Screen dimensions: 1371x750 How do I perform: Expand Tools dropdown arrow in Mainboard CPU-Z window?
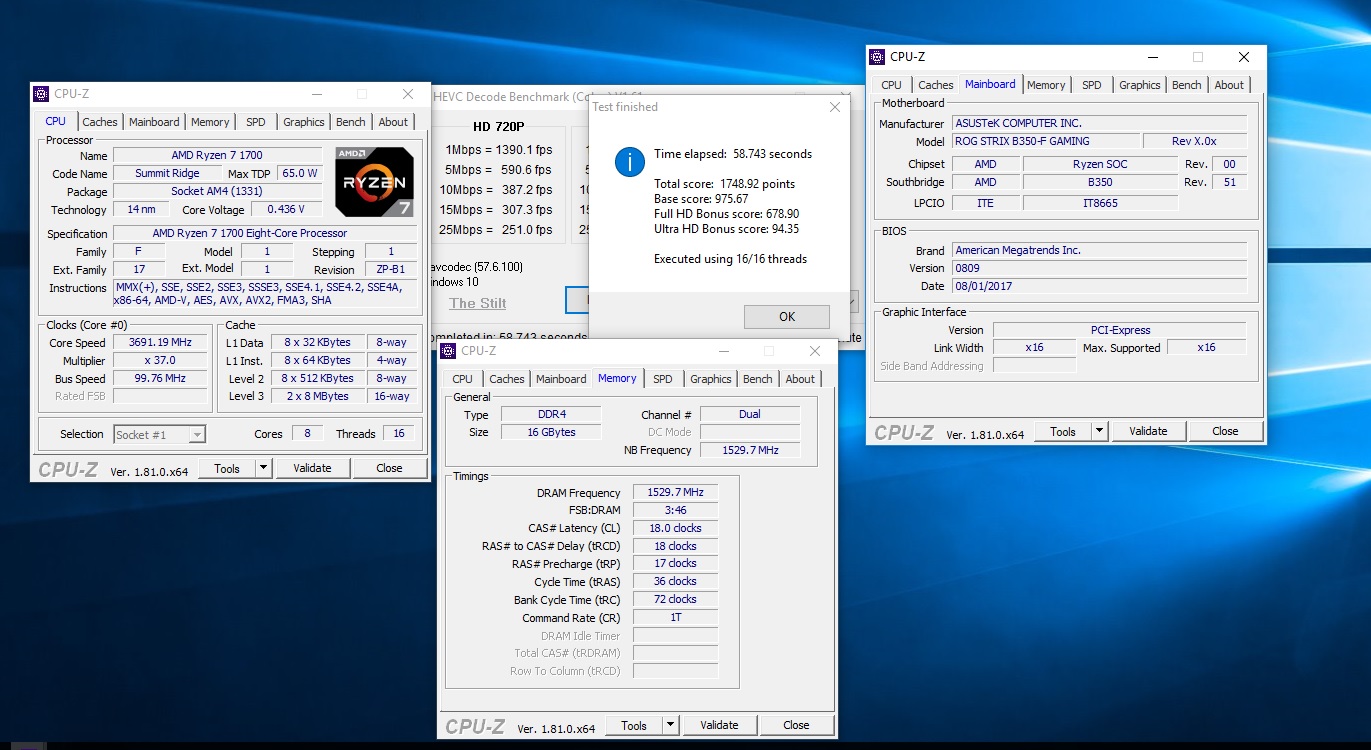(1100, 431)
